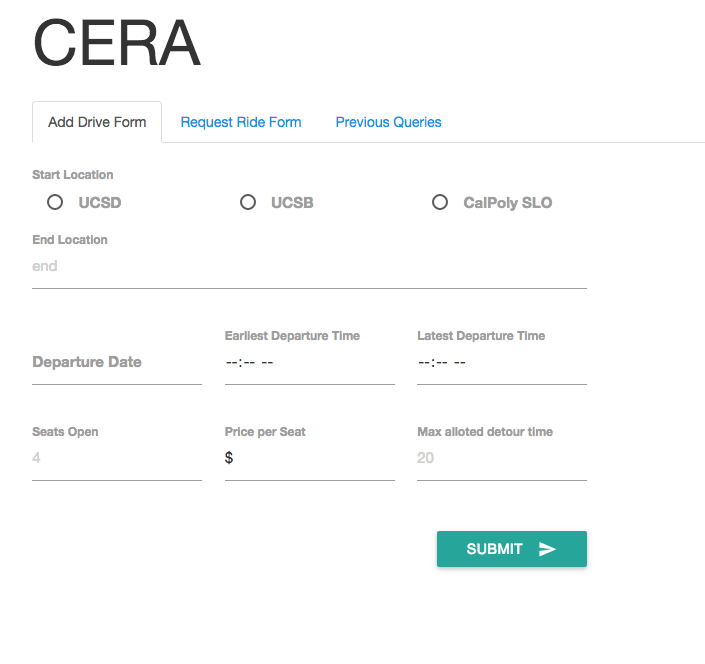Click the UCSB label text

292,203
